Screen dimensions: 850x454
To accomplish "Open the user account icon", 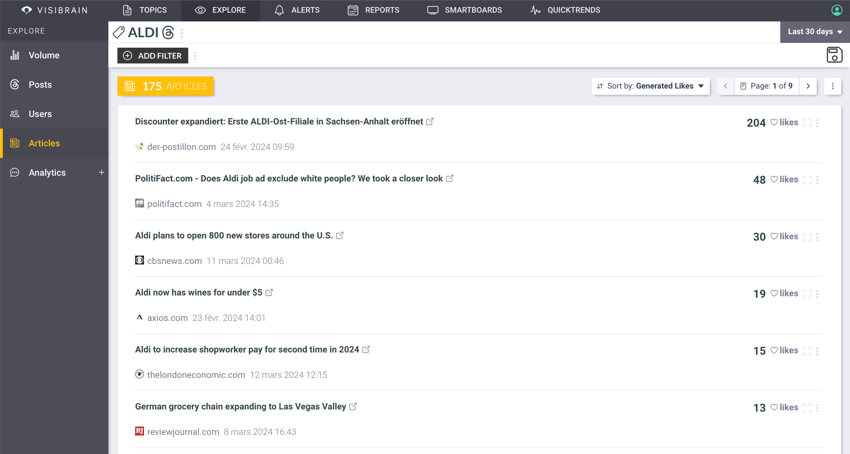I will tap(836, 10).
